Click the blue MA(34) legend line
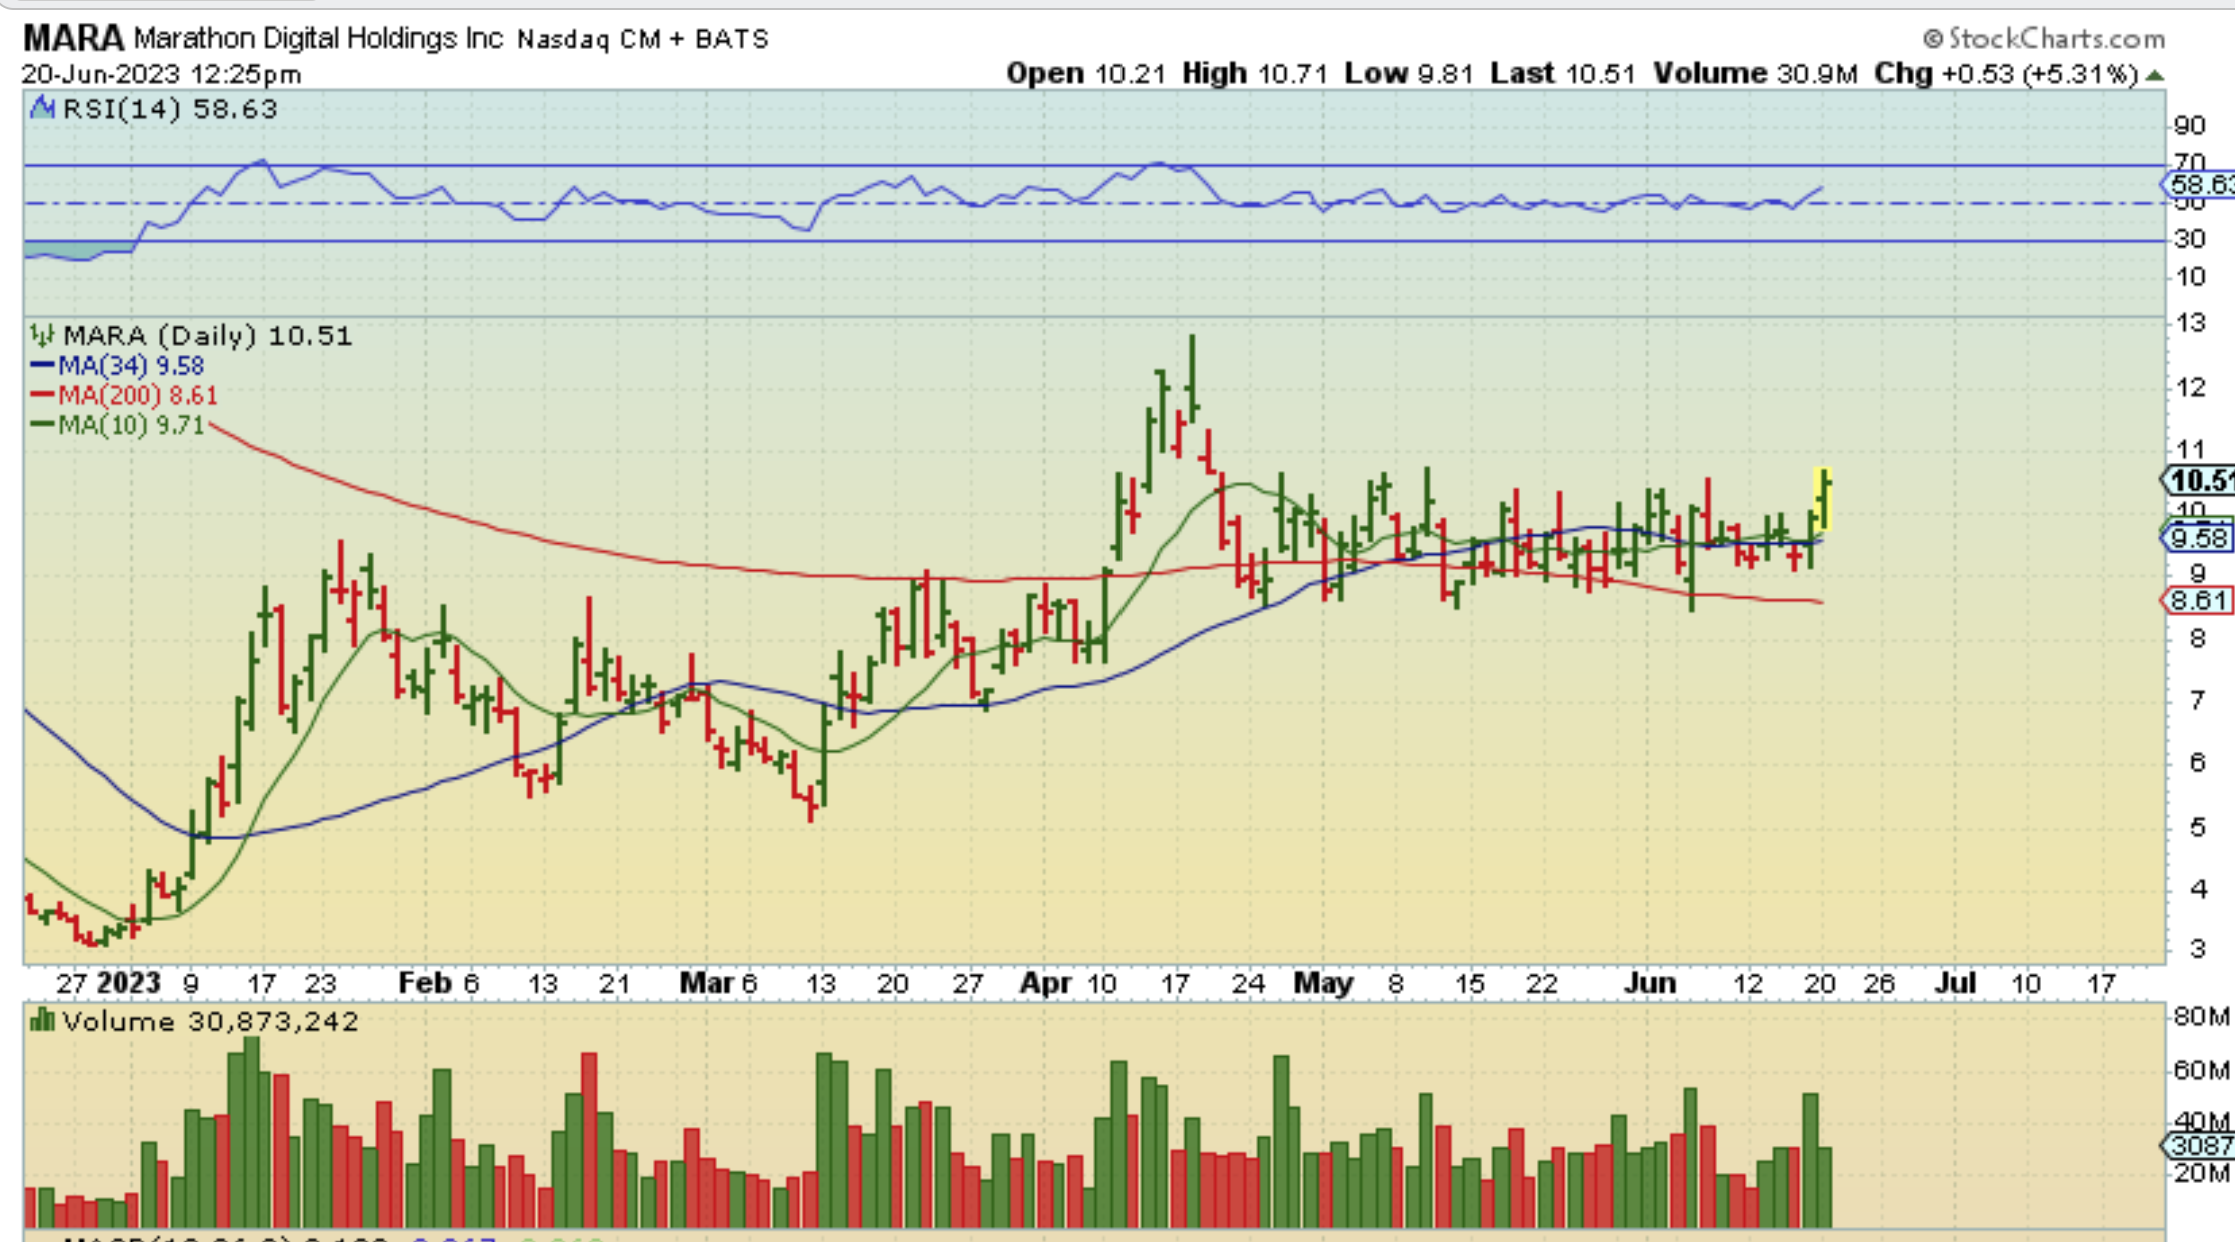2235x1242 pixels. (x=42, y=366)
